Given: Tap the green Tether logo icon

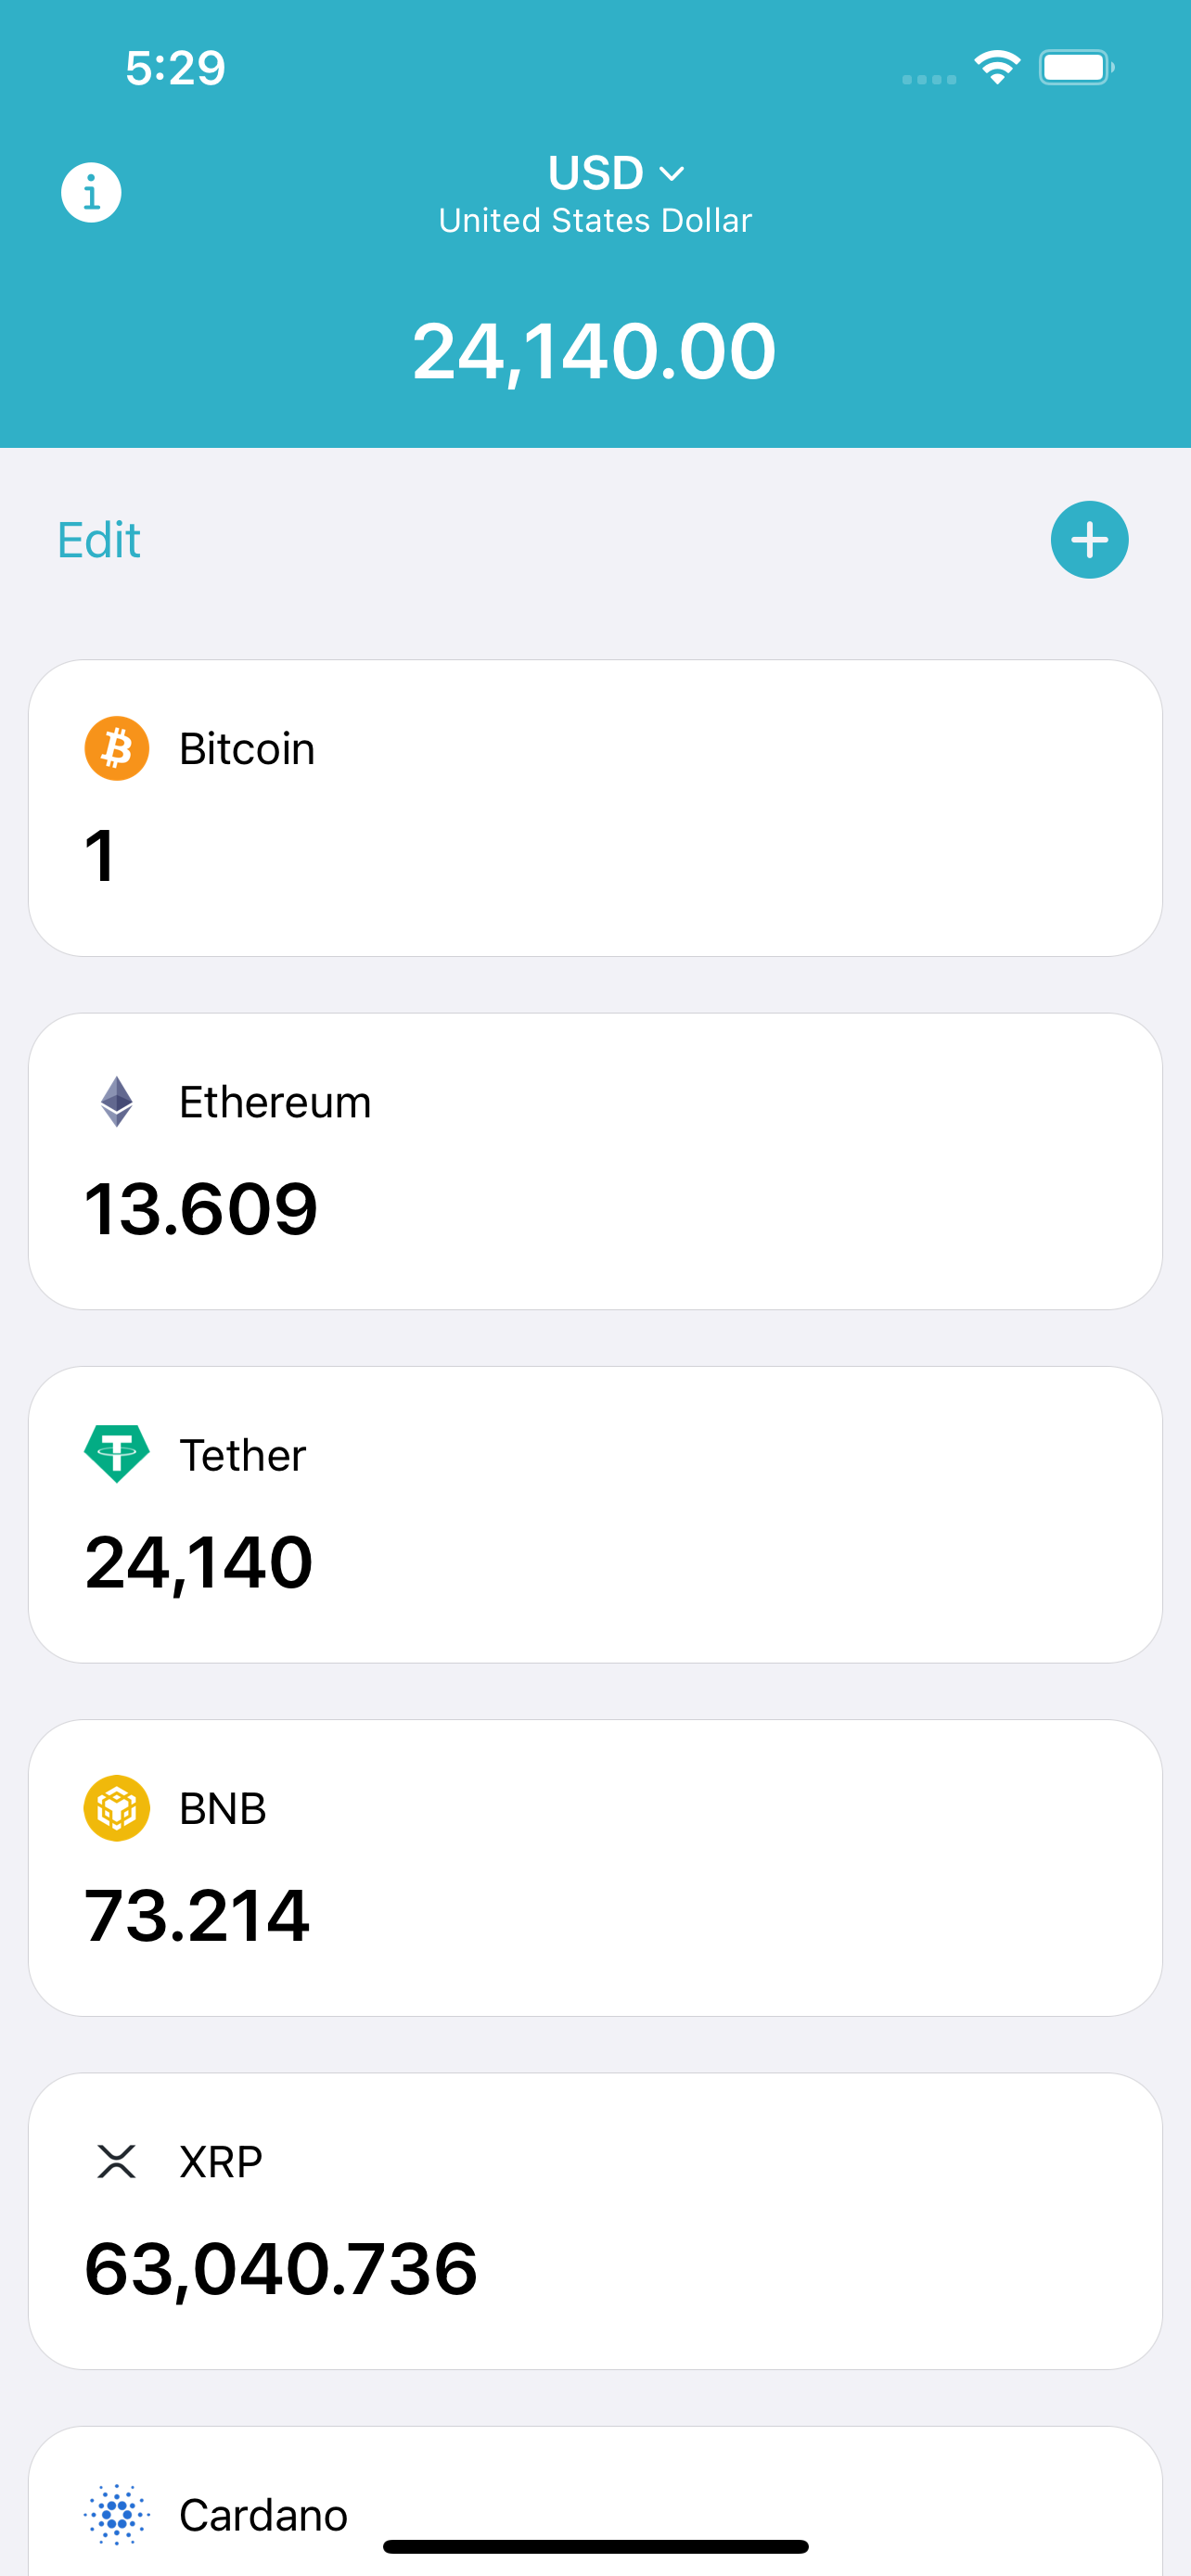Looking at the screenshot, I should 117,1454.
